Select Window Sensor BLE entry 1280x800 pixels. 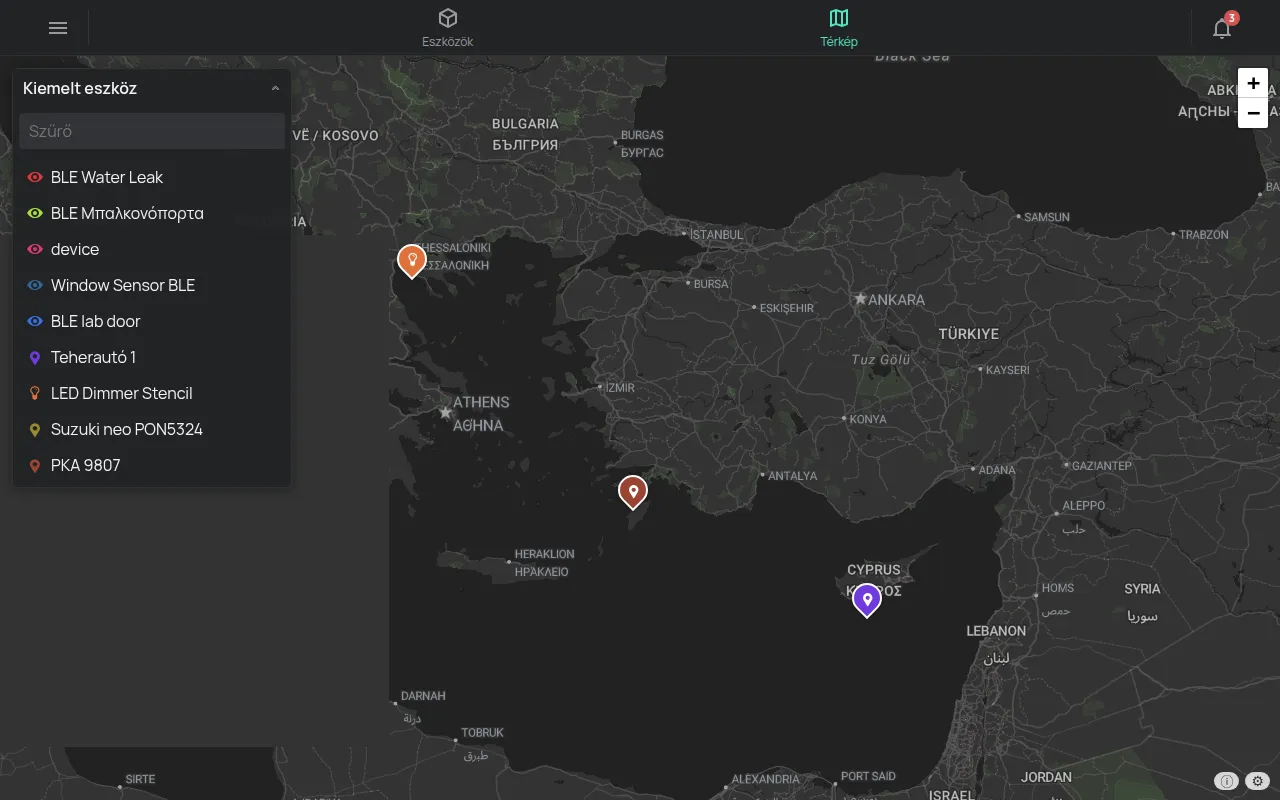[152, 285]
